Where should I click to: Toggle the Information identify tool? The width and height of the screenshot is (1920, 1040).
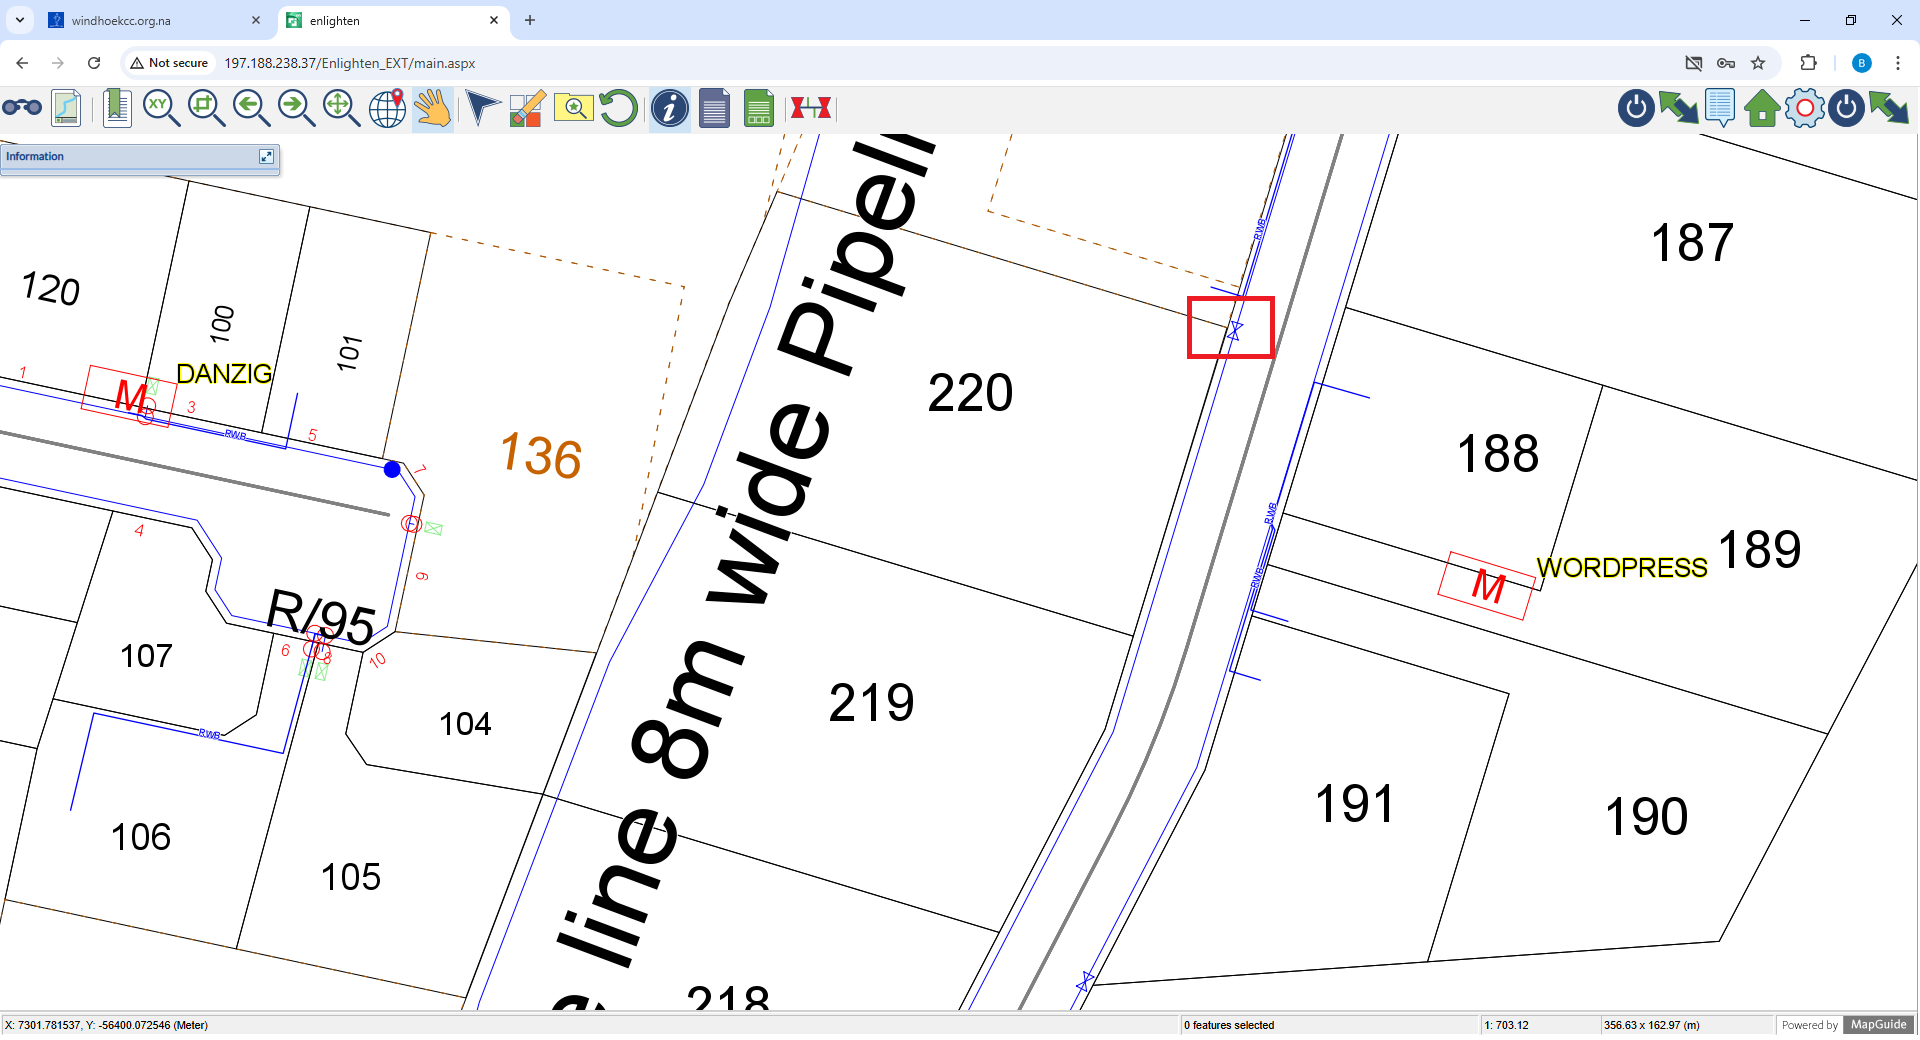[x=669, y=108]
